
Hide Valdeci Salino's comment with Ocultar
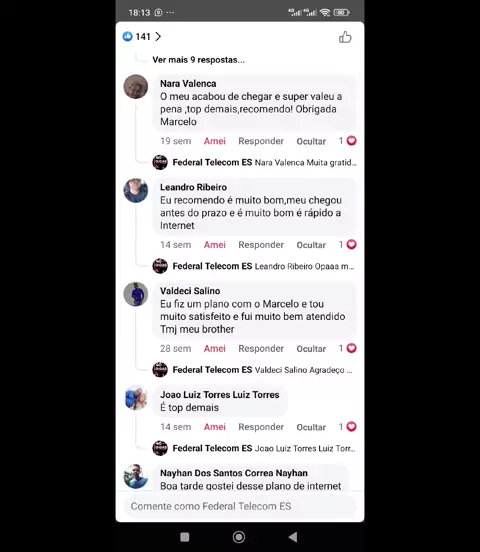[311, 349]
